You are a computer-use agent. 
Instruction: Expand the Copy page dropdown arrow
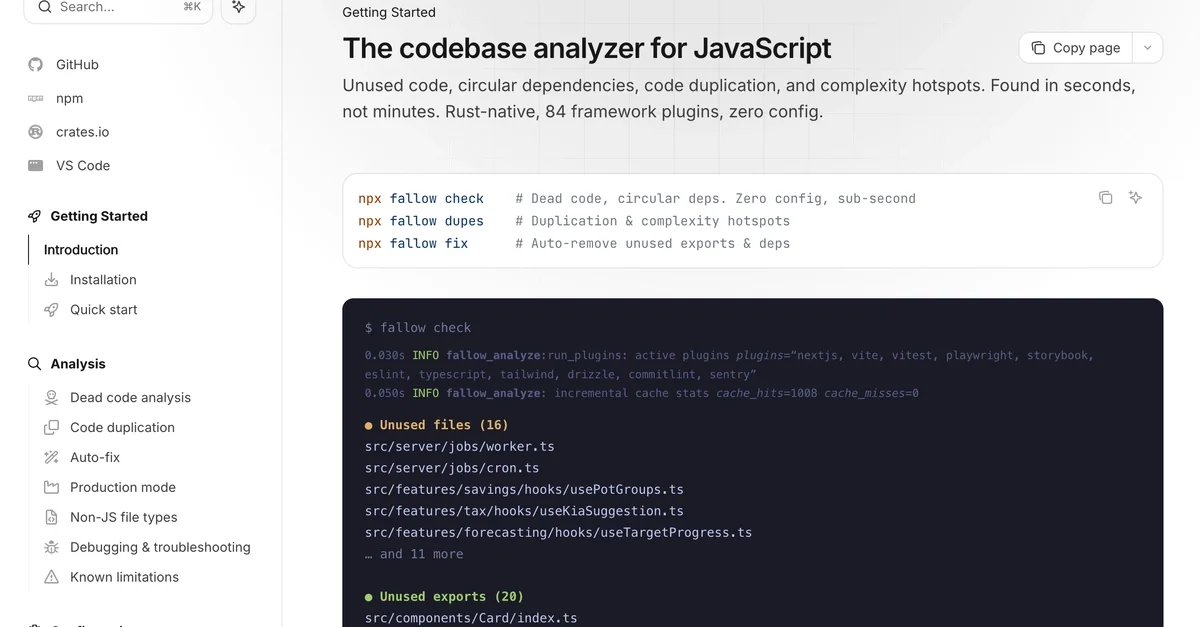tap(1147, 48)
